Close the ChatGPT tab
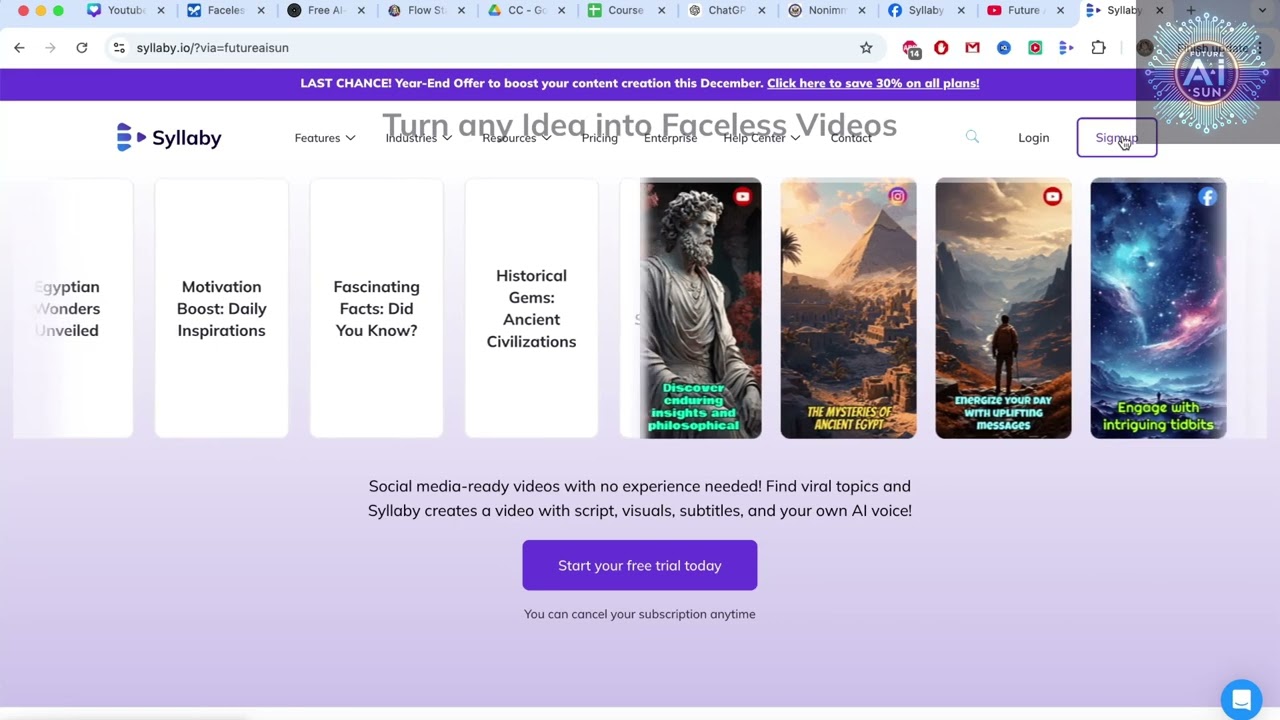Viewport: 1280px width, 720px height. pos(760,11)
